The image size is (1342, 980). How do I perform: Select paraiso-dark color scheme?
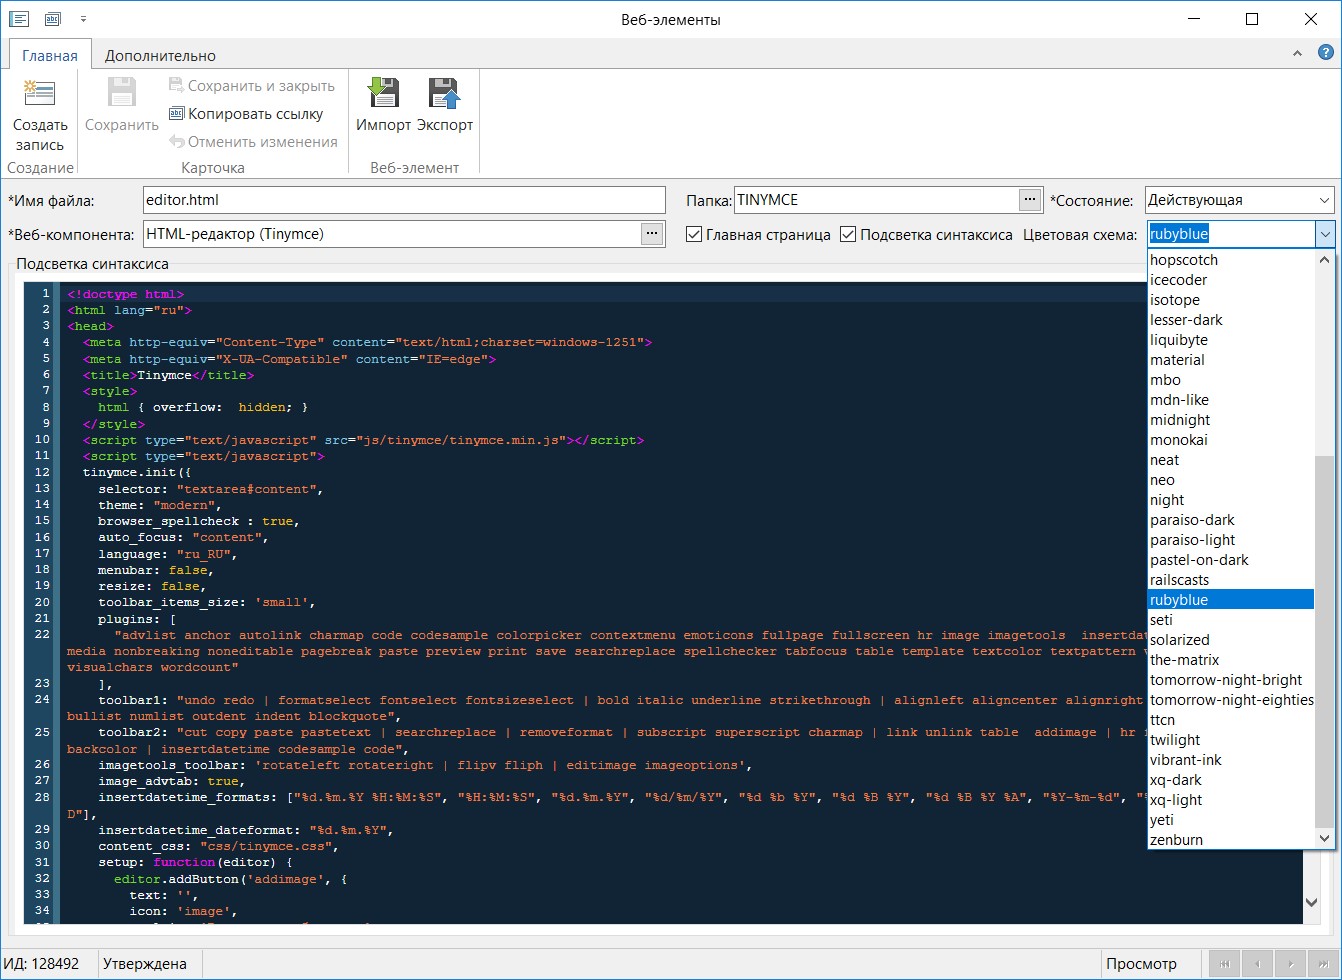click(1231, 520)
